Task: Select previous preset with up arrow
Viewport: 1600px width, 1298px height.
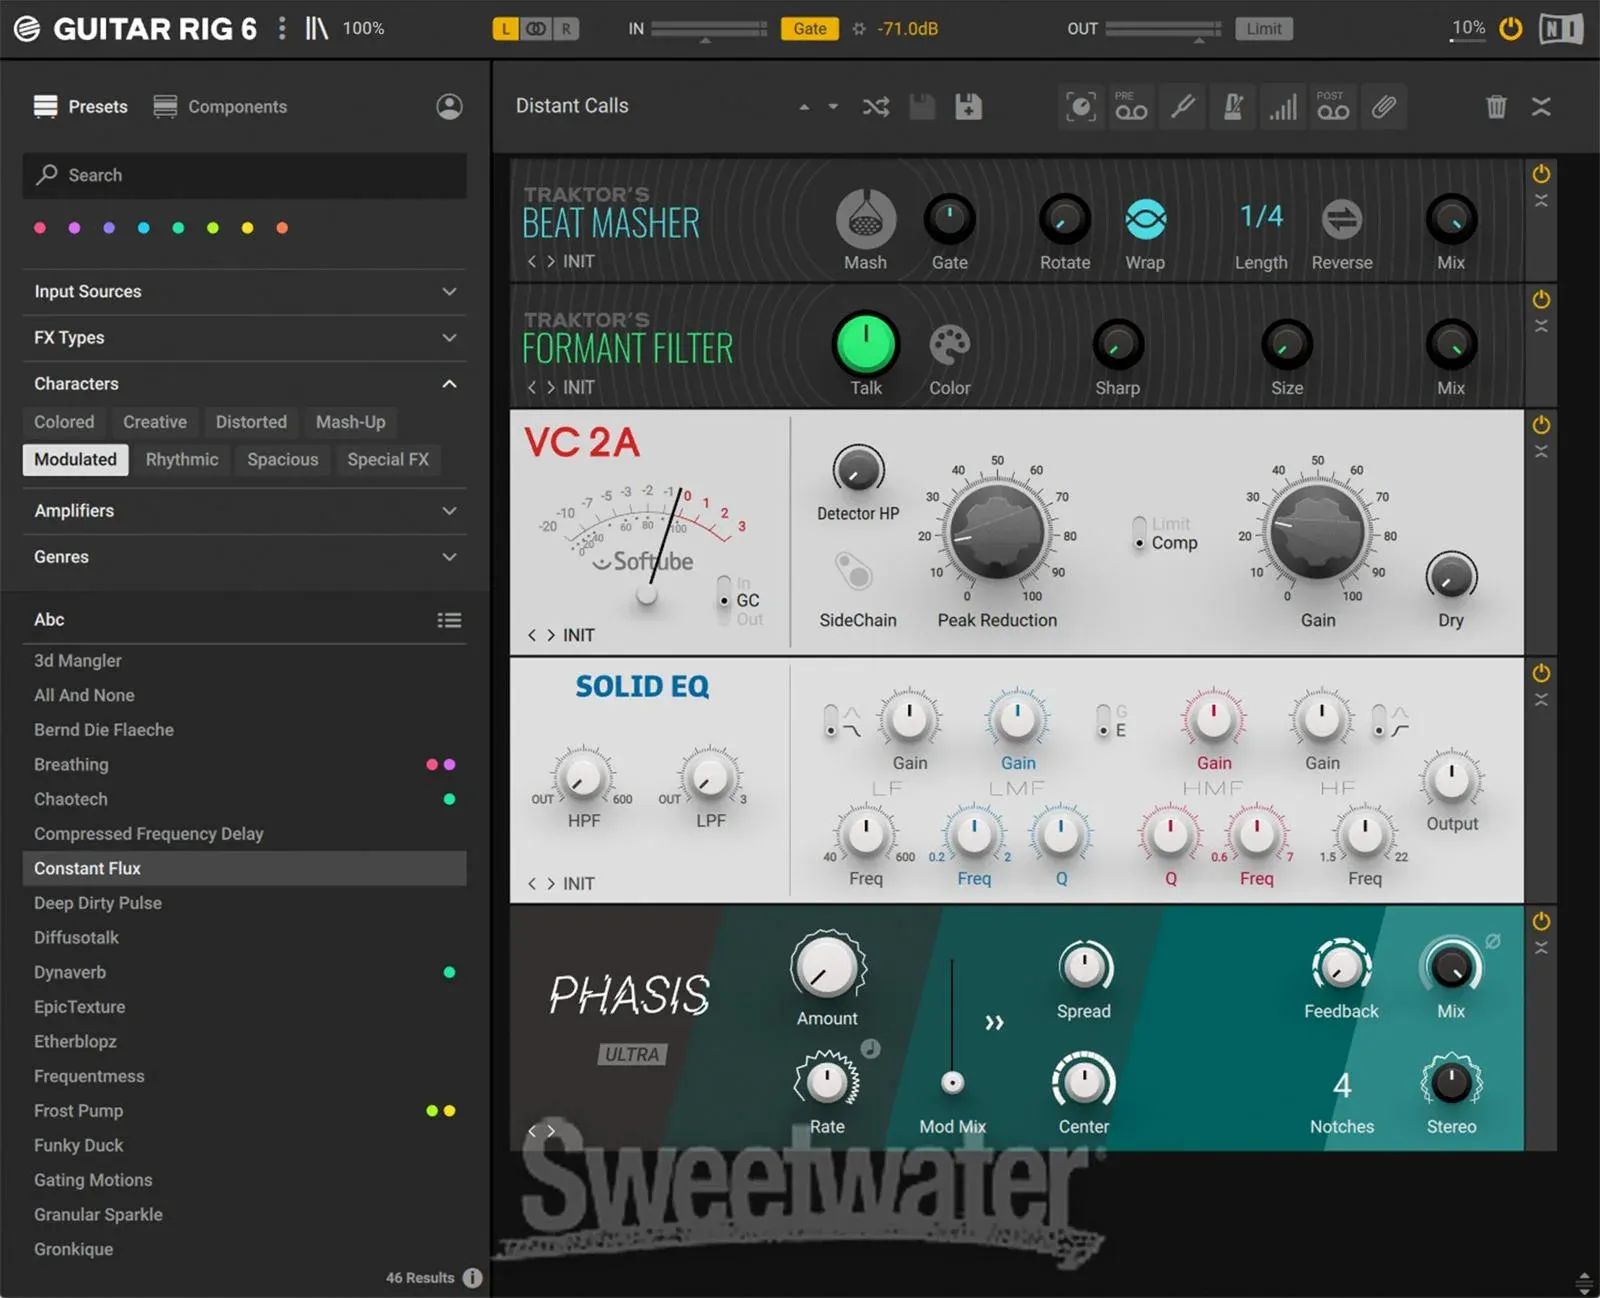Action: 804,107
